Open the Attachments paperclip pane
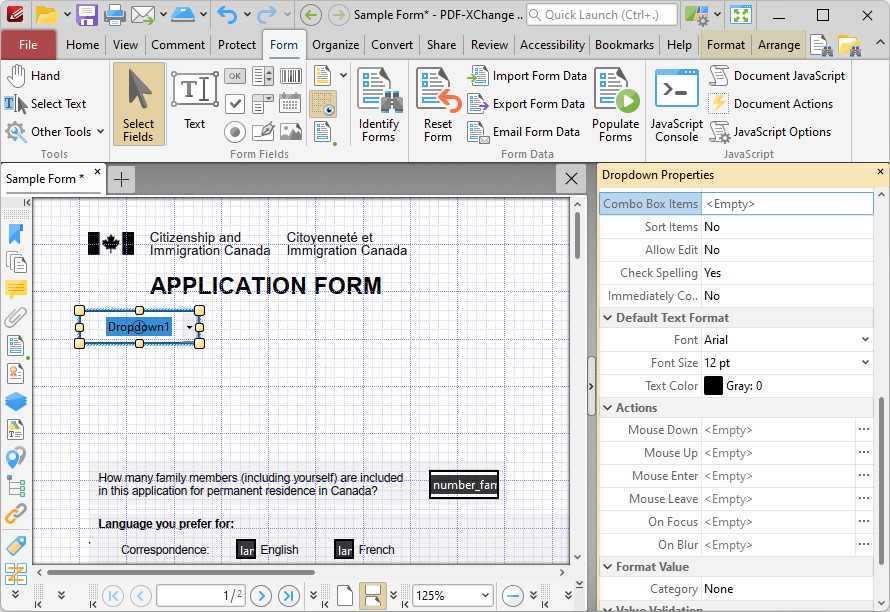This screenshot has width=890, height=612. tap(16, 317)
